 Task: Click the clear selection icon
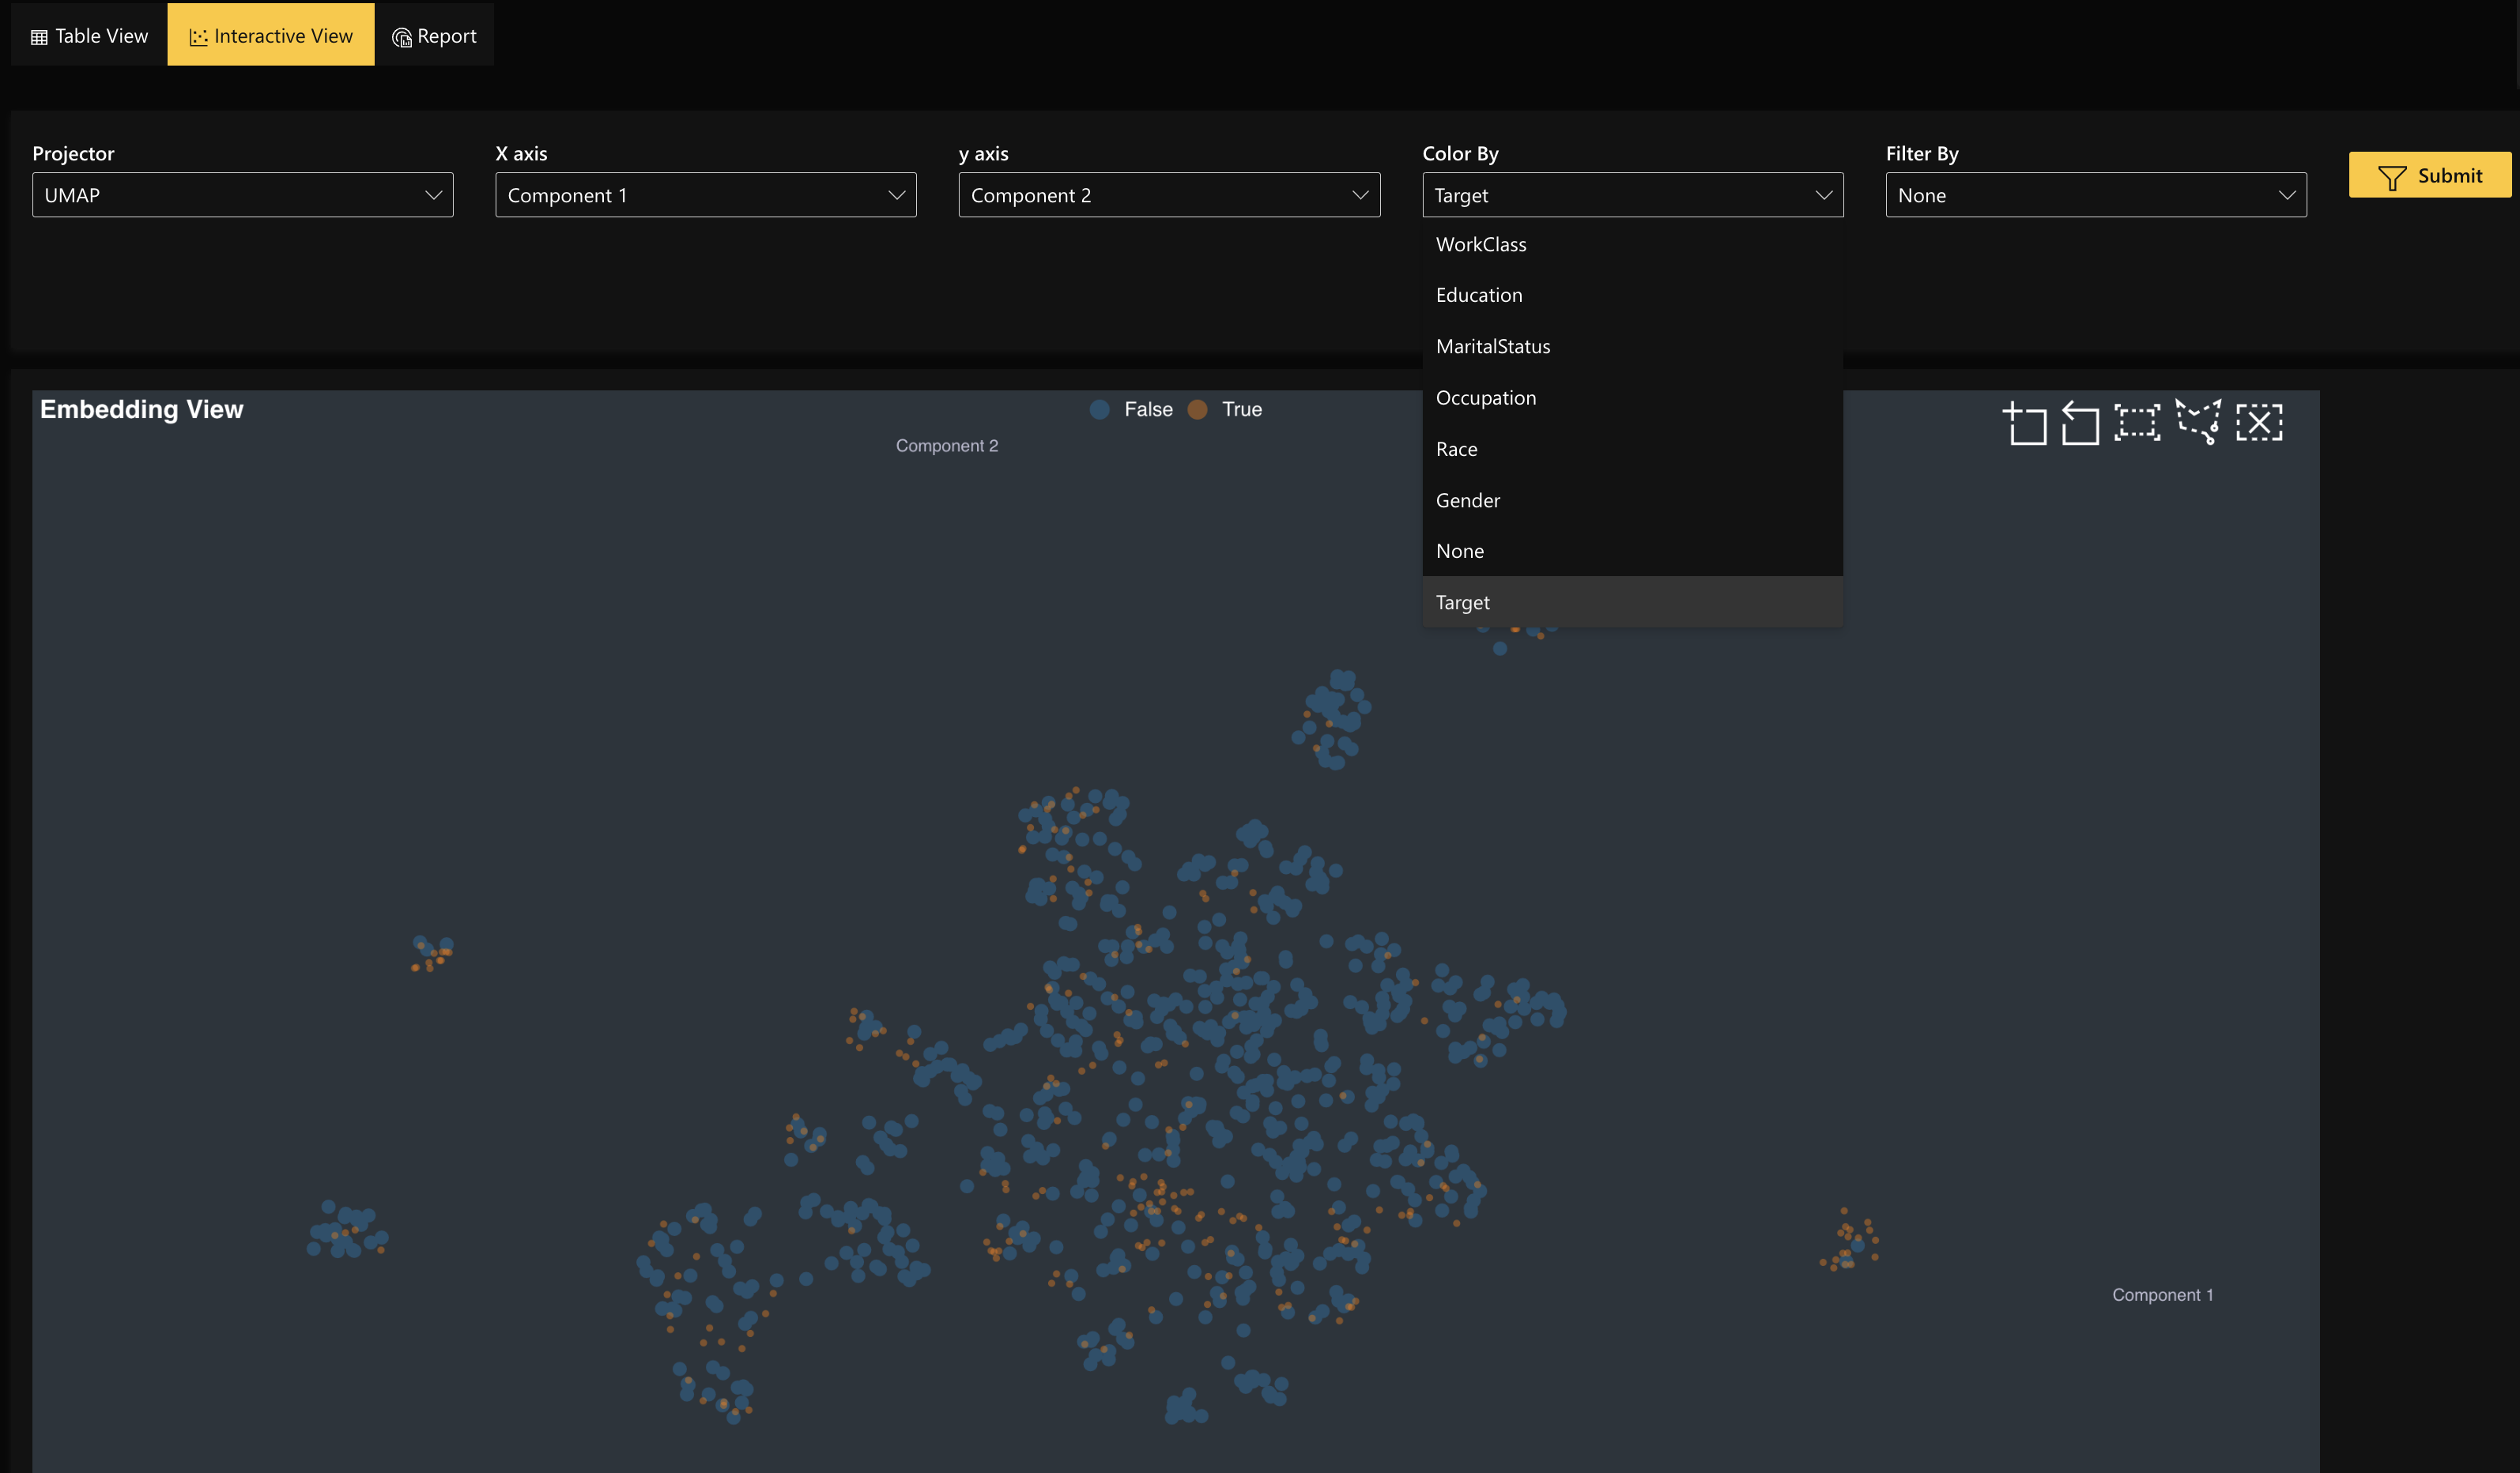pos(2259,423)
